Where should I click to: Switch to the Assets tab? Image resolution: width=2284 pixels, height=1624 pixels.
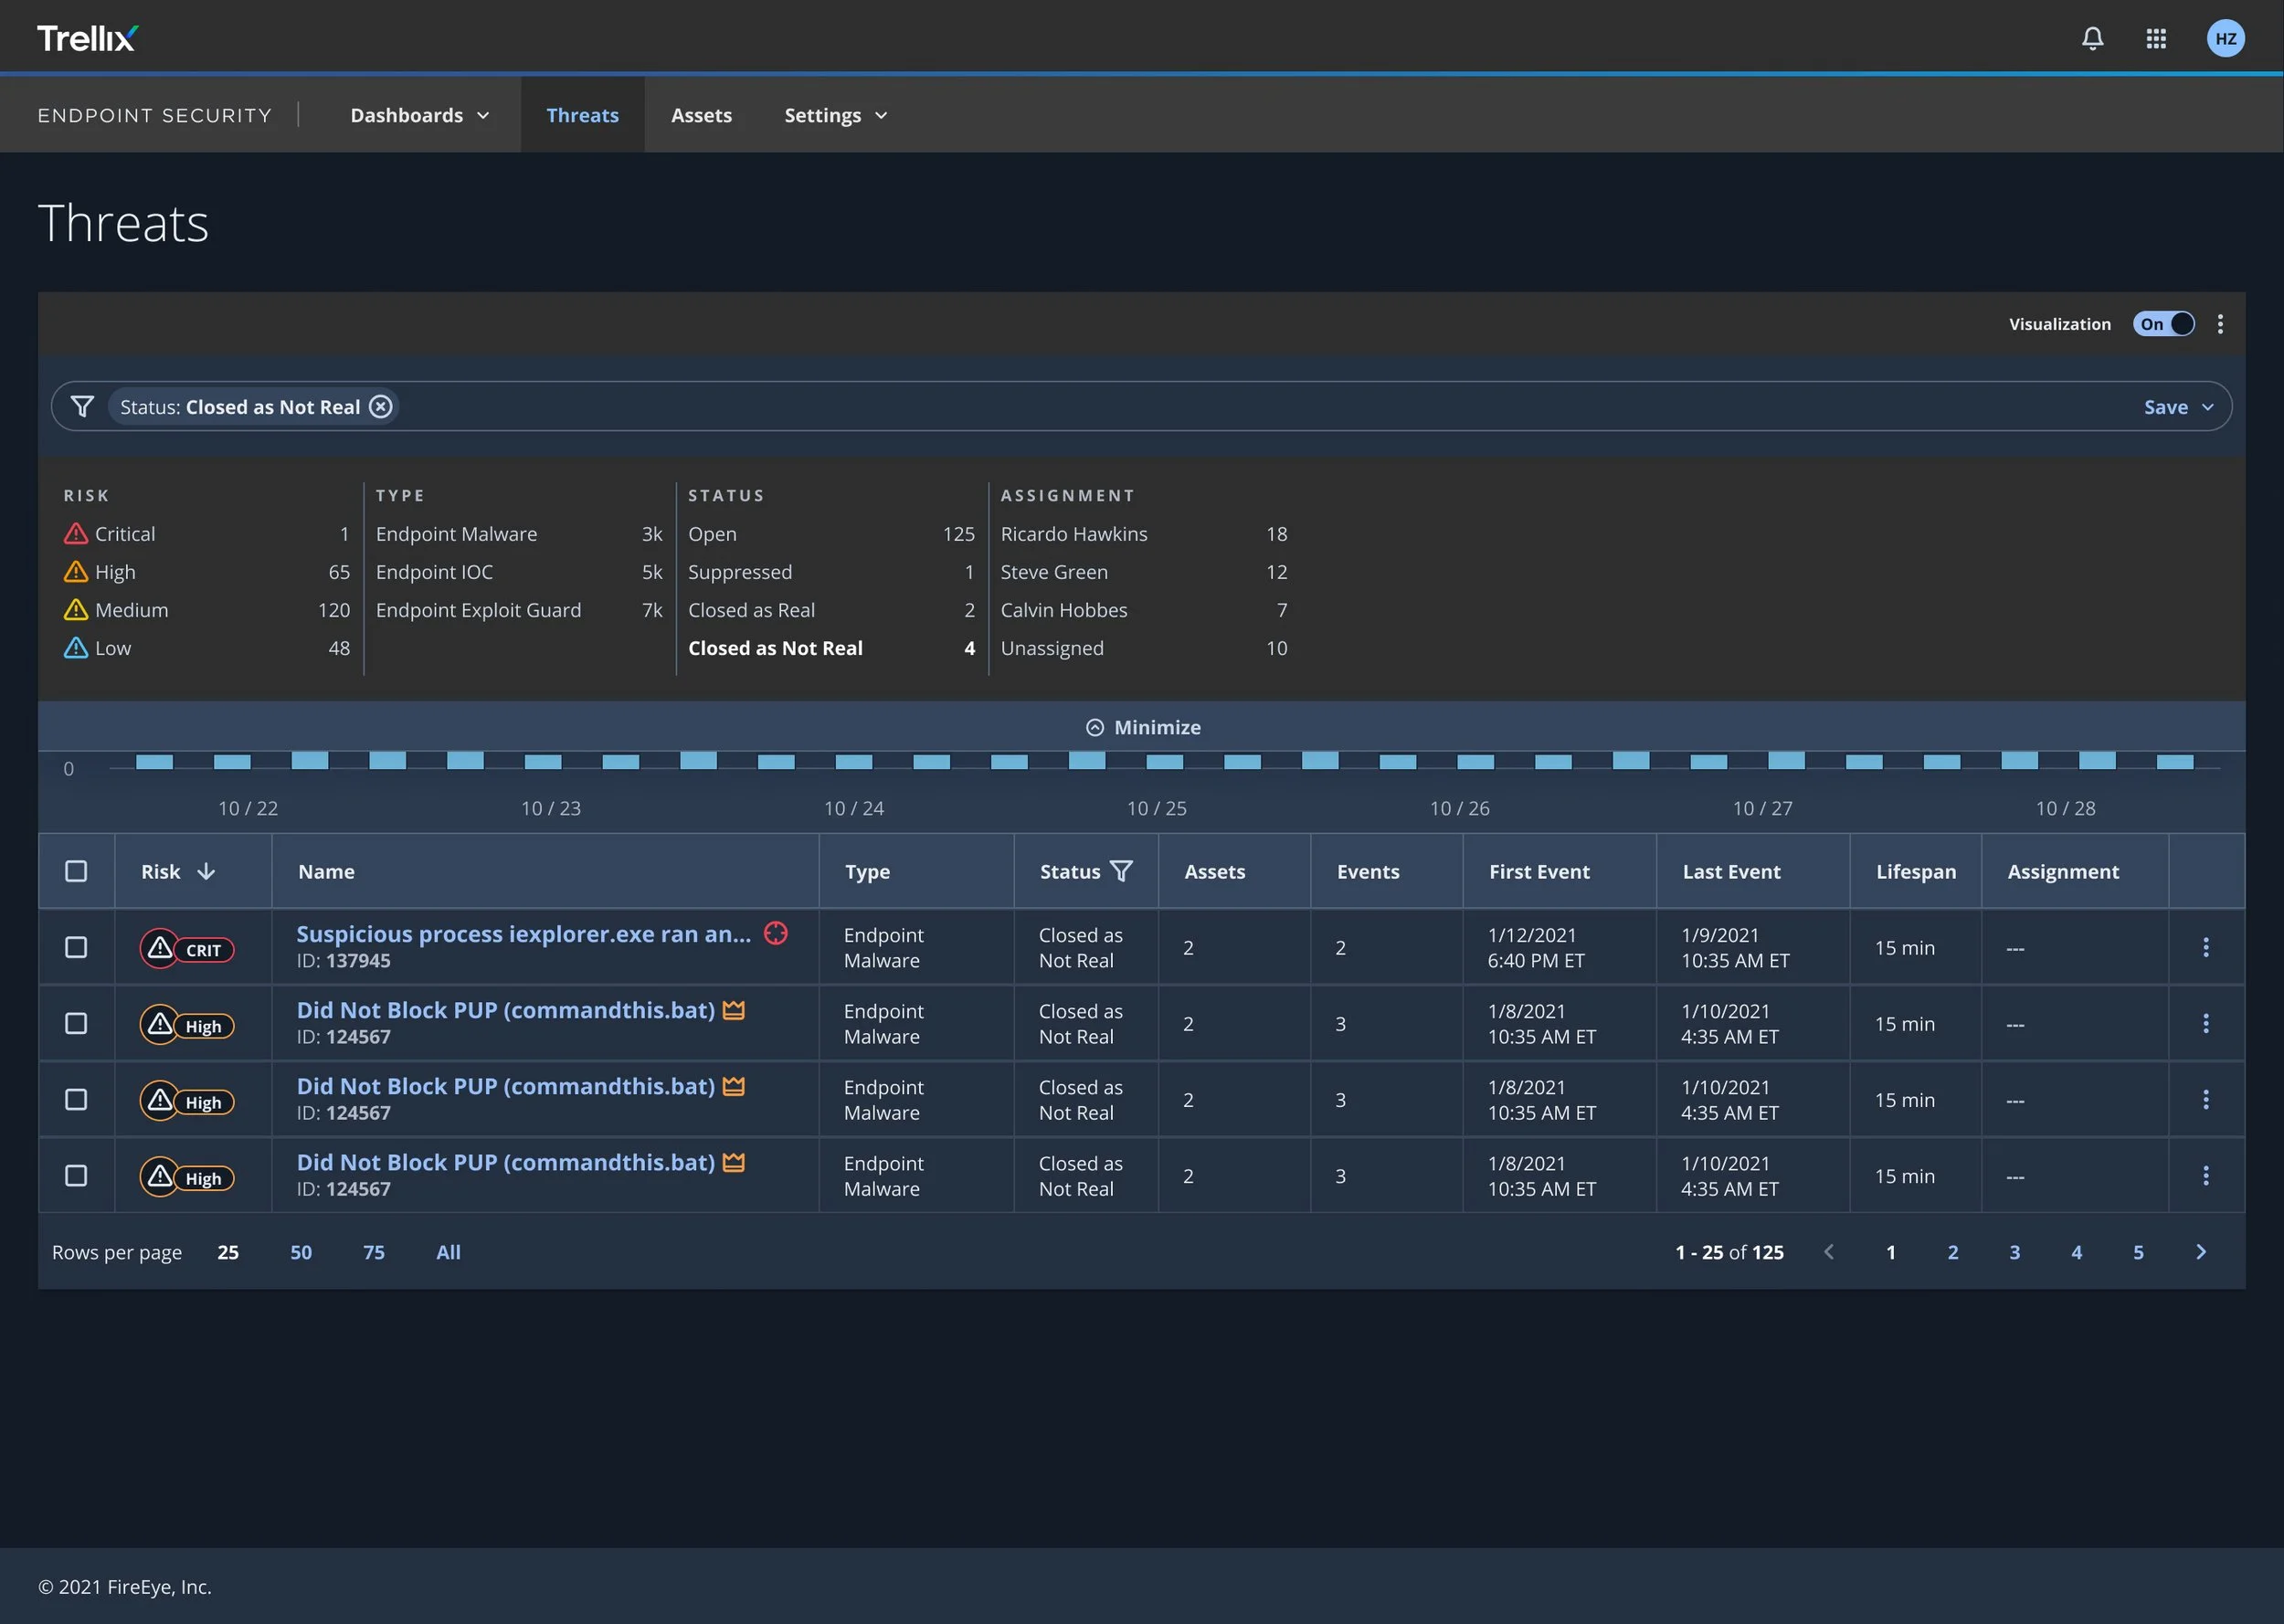pyautogui.click(x=701, y=114)
